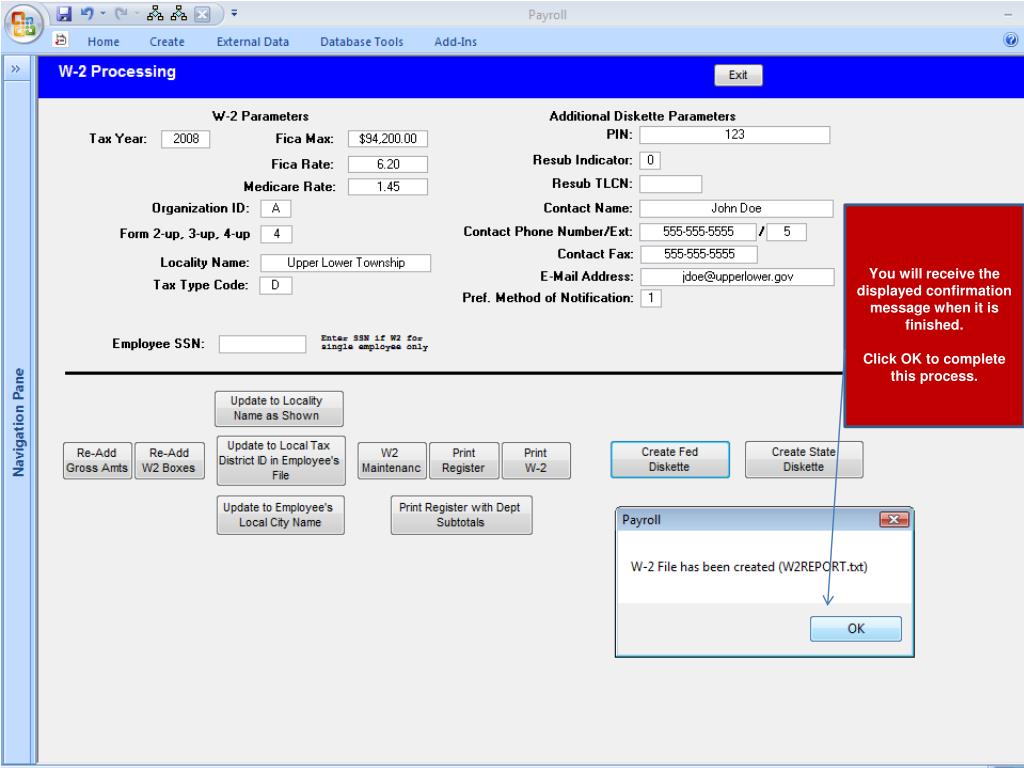The width and height of the screenshot is (1024, 768).
Task: Go to the Database Tools tab
Action: pos(362,42)
